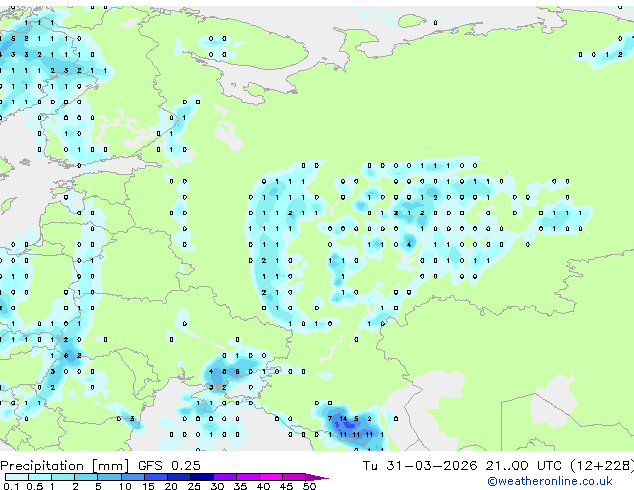
Task: Click the 'Precipitation [mm]' title text
Action: [x=65, y=466]
